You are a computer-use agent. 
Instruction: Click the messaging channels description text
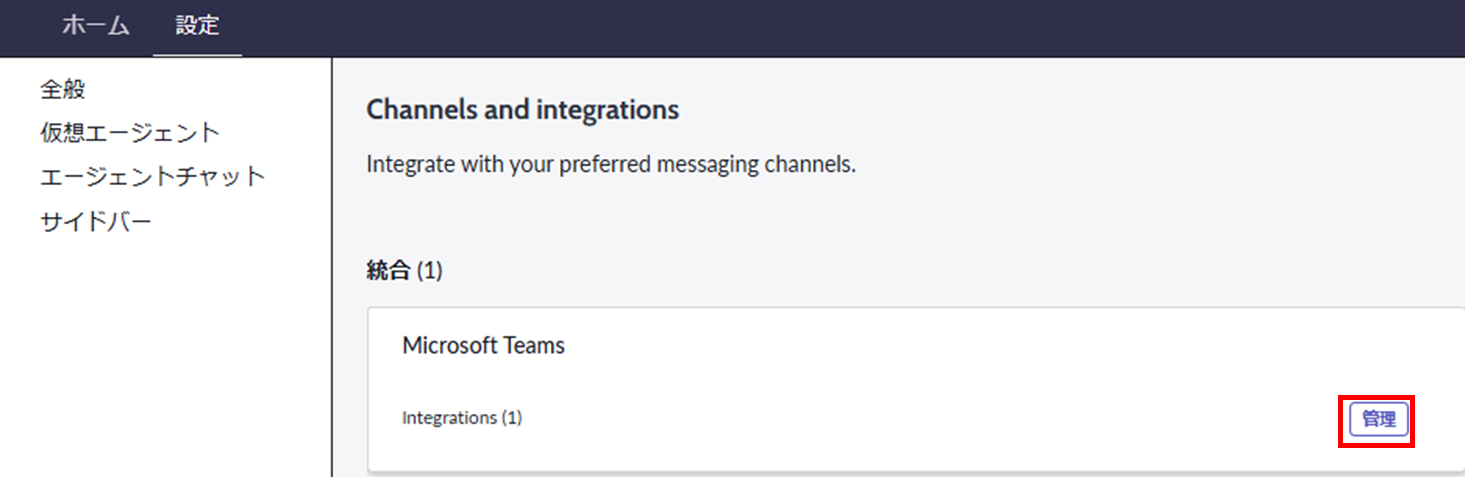pyautogui.click(x=611, y=164)
